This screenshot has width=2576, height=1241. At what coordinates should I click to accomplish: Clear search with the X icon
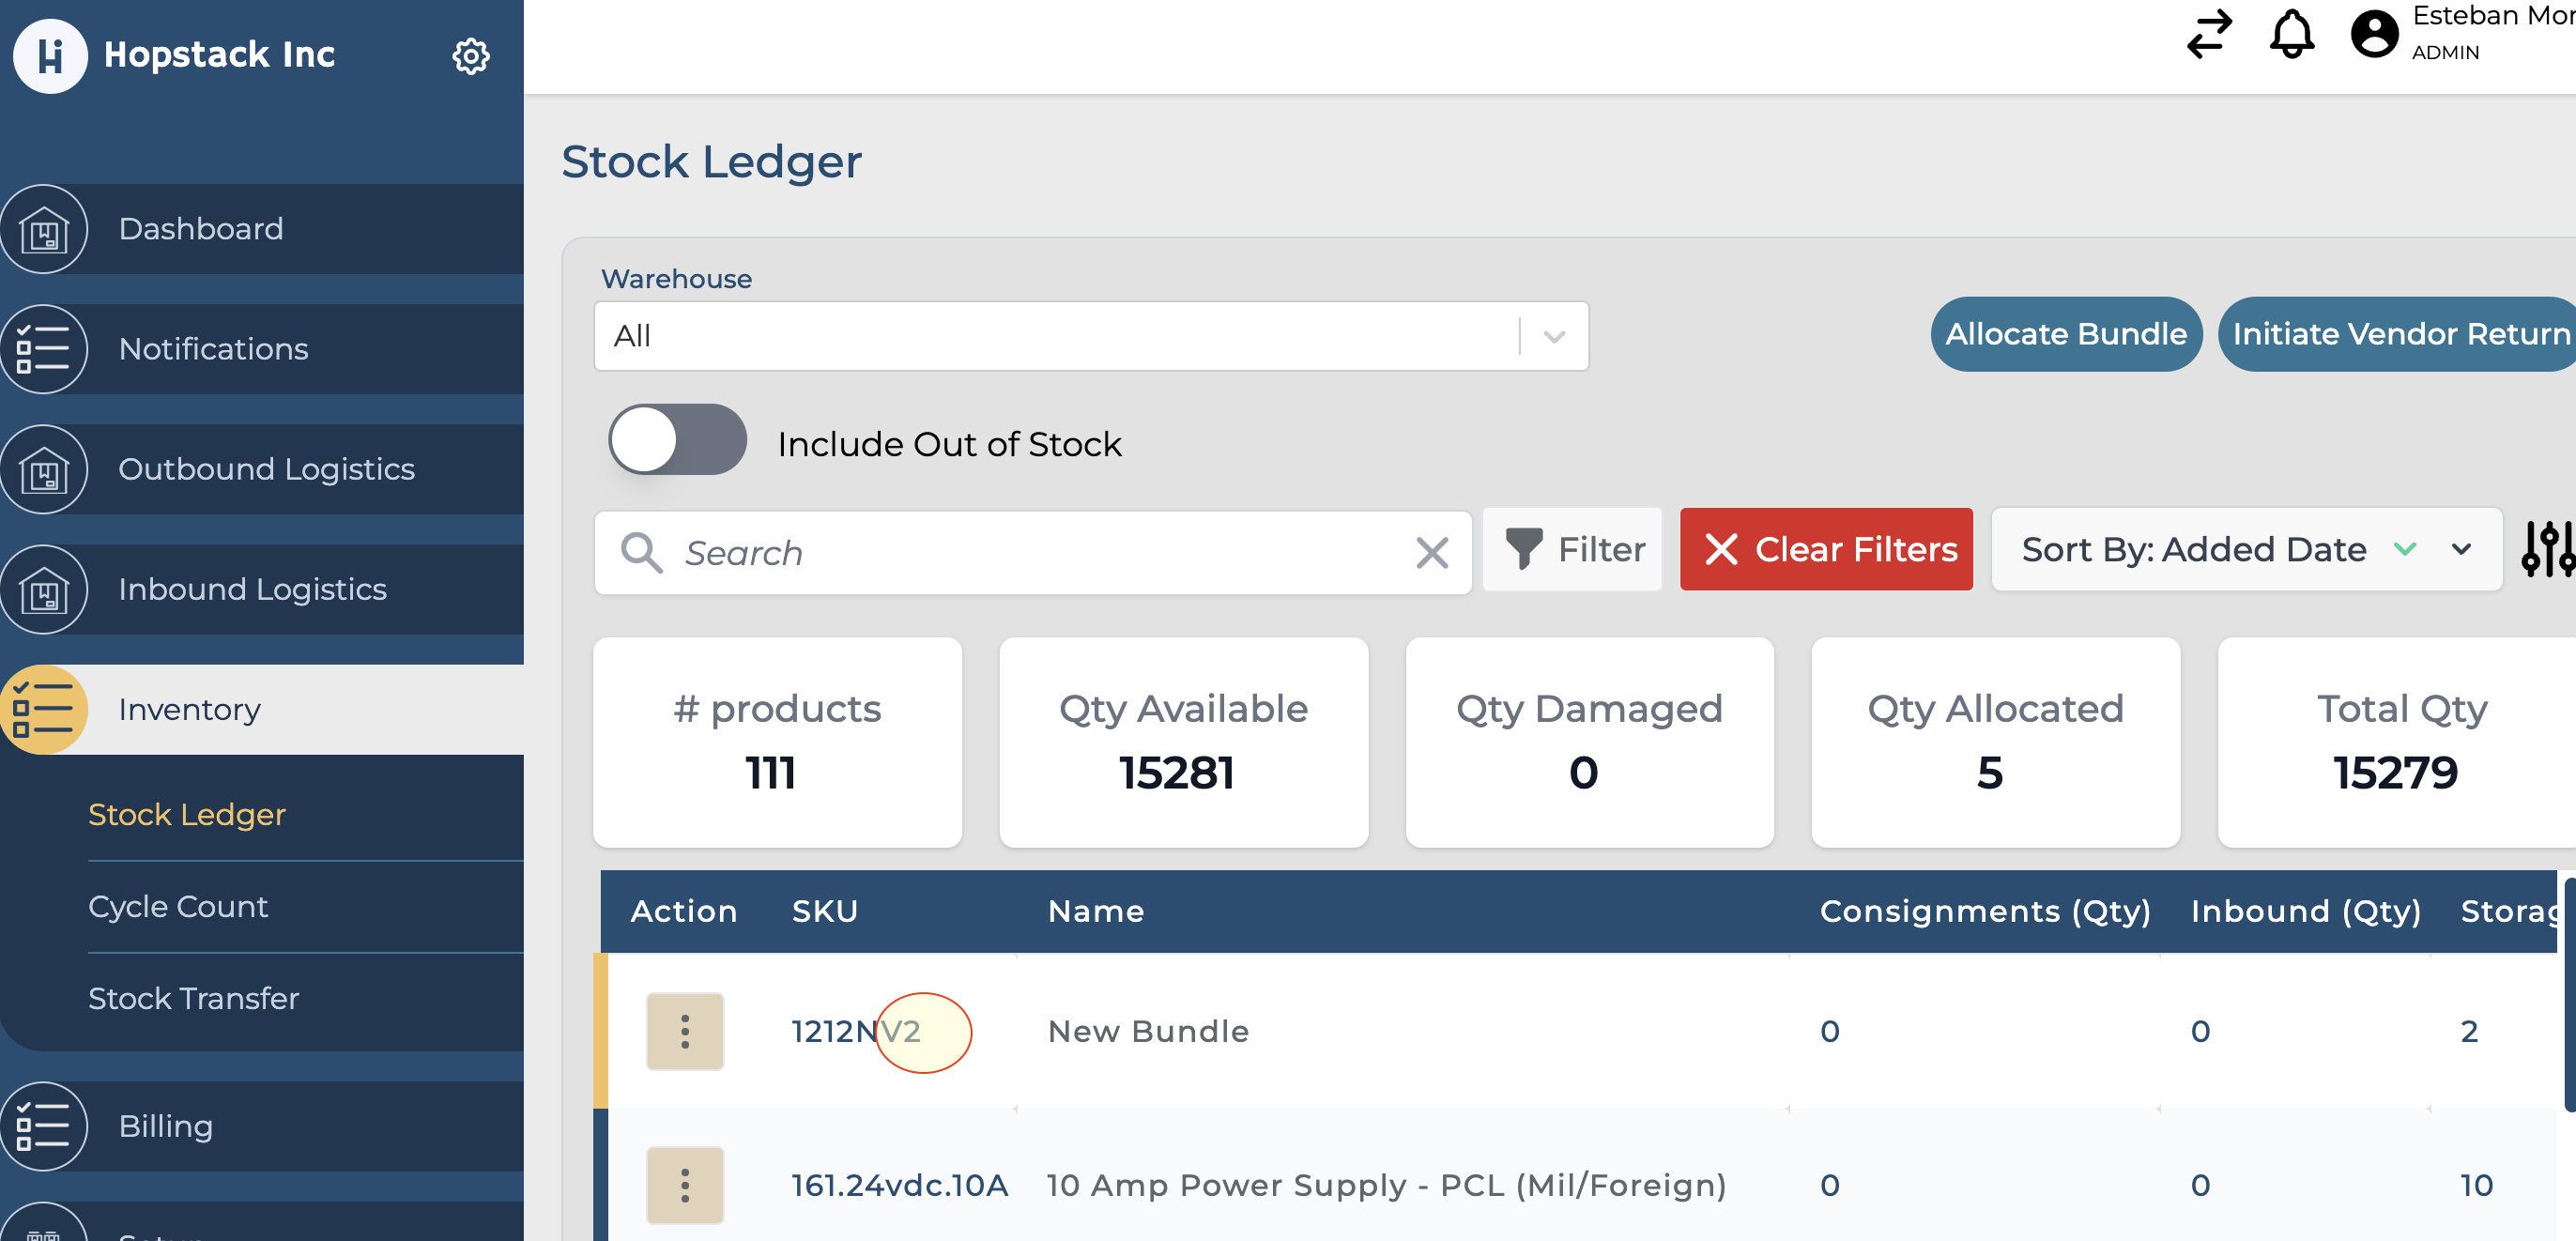pos(1431,552)
